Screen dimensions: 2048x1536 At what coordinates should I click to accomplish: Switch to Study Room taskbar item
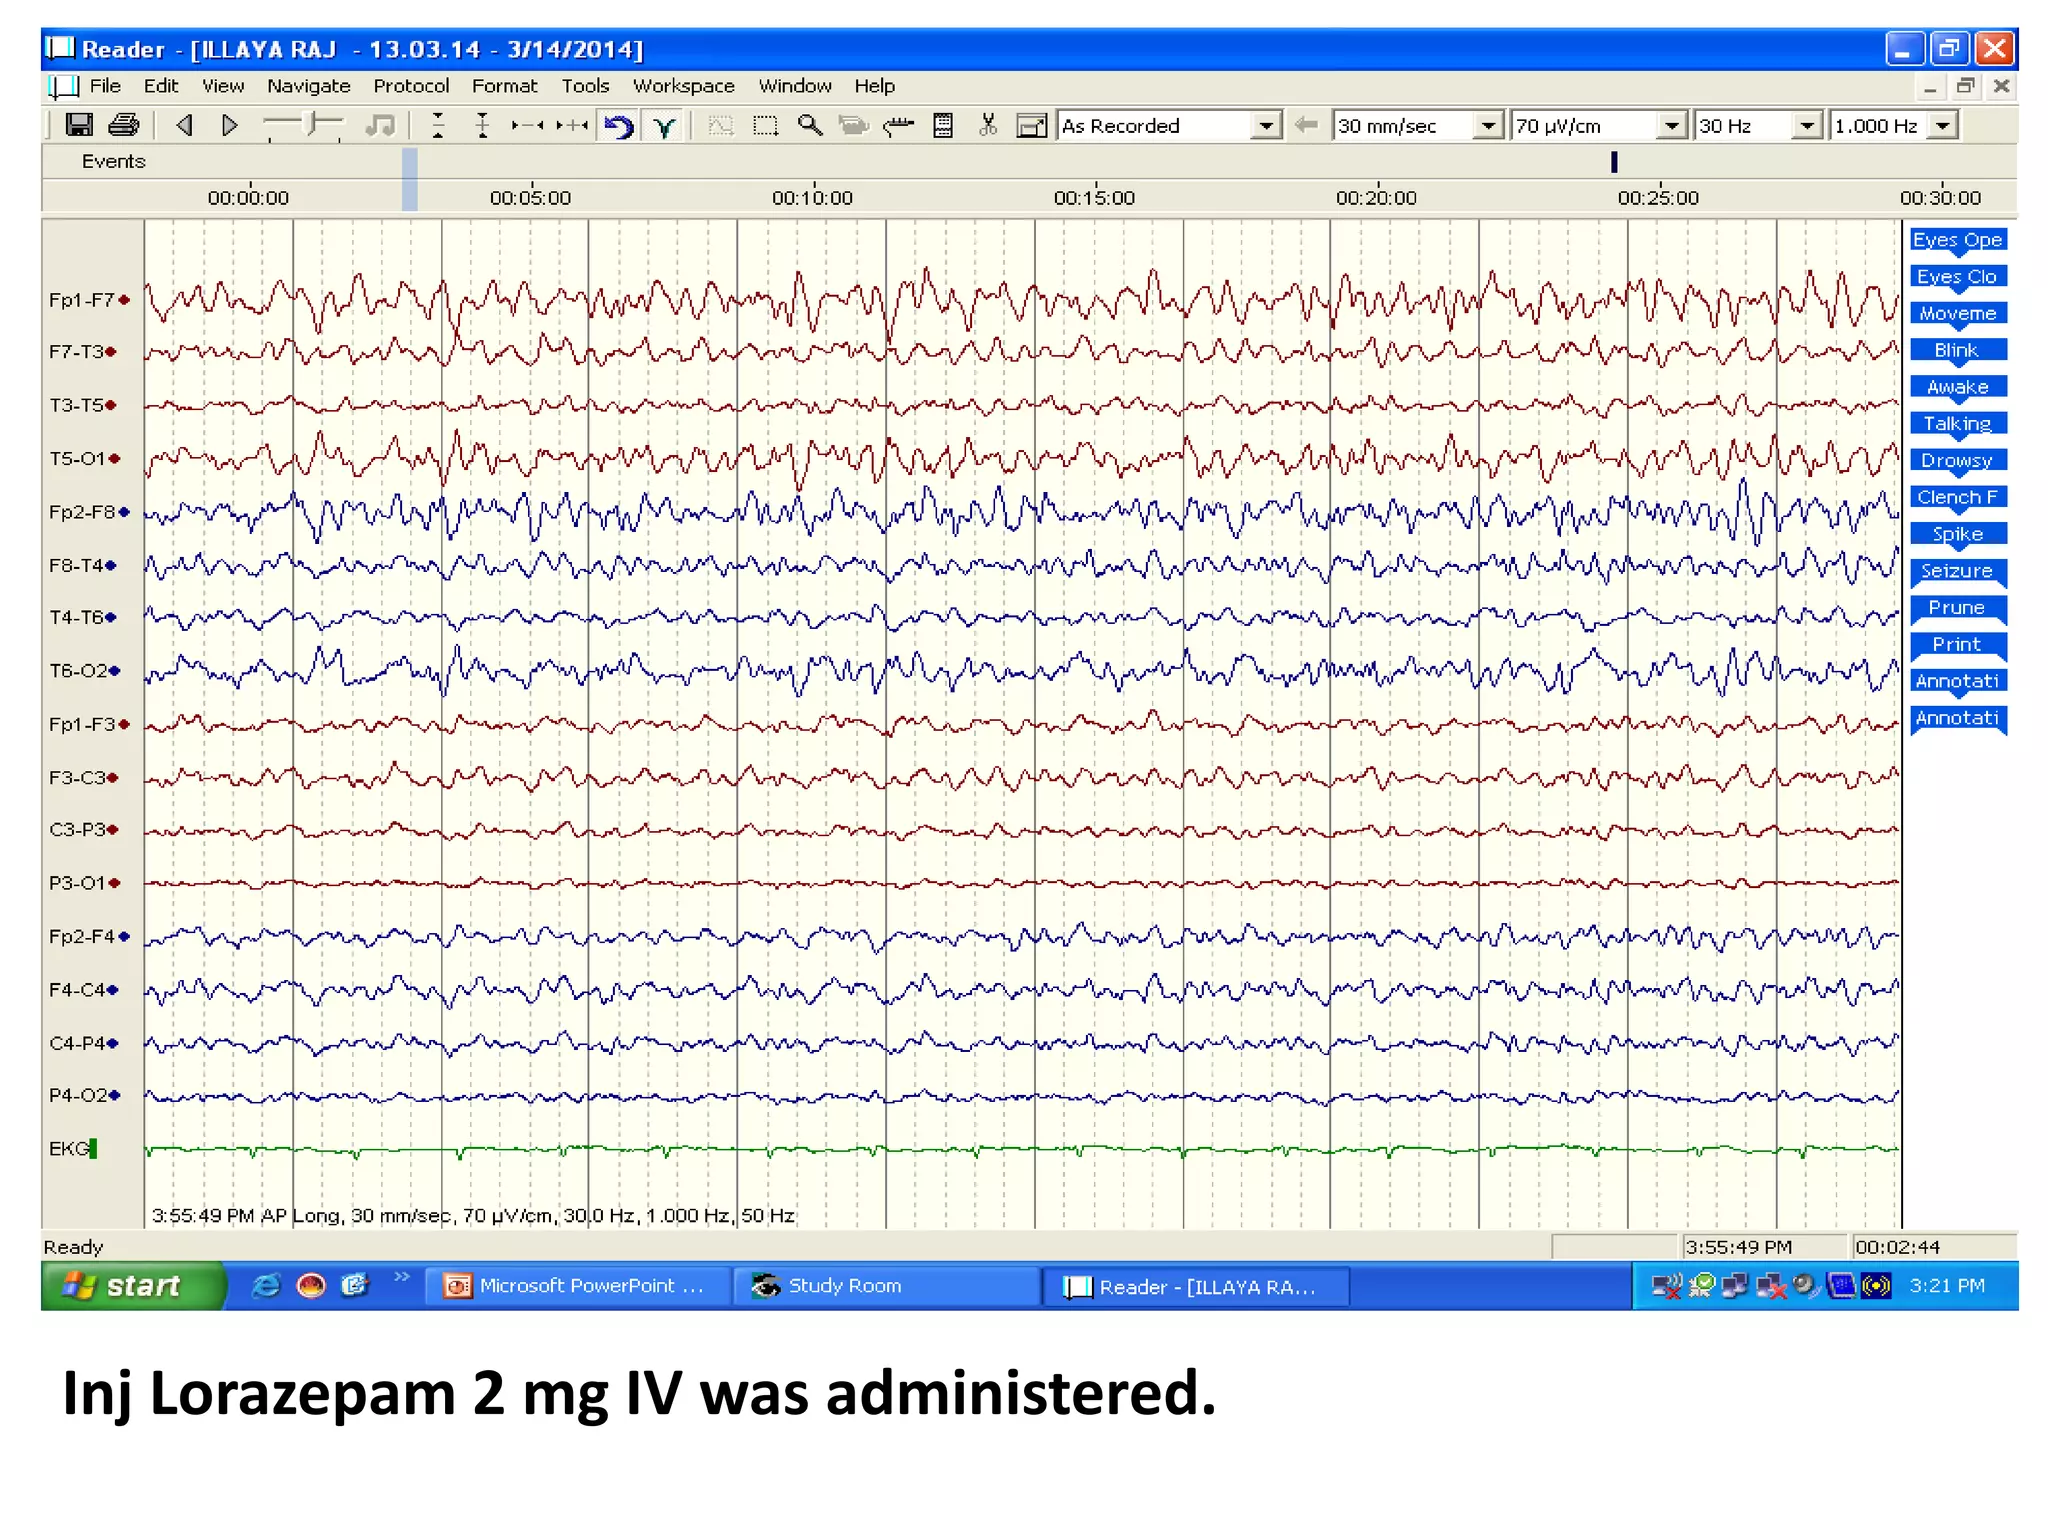click(886, 1286)
